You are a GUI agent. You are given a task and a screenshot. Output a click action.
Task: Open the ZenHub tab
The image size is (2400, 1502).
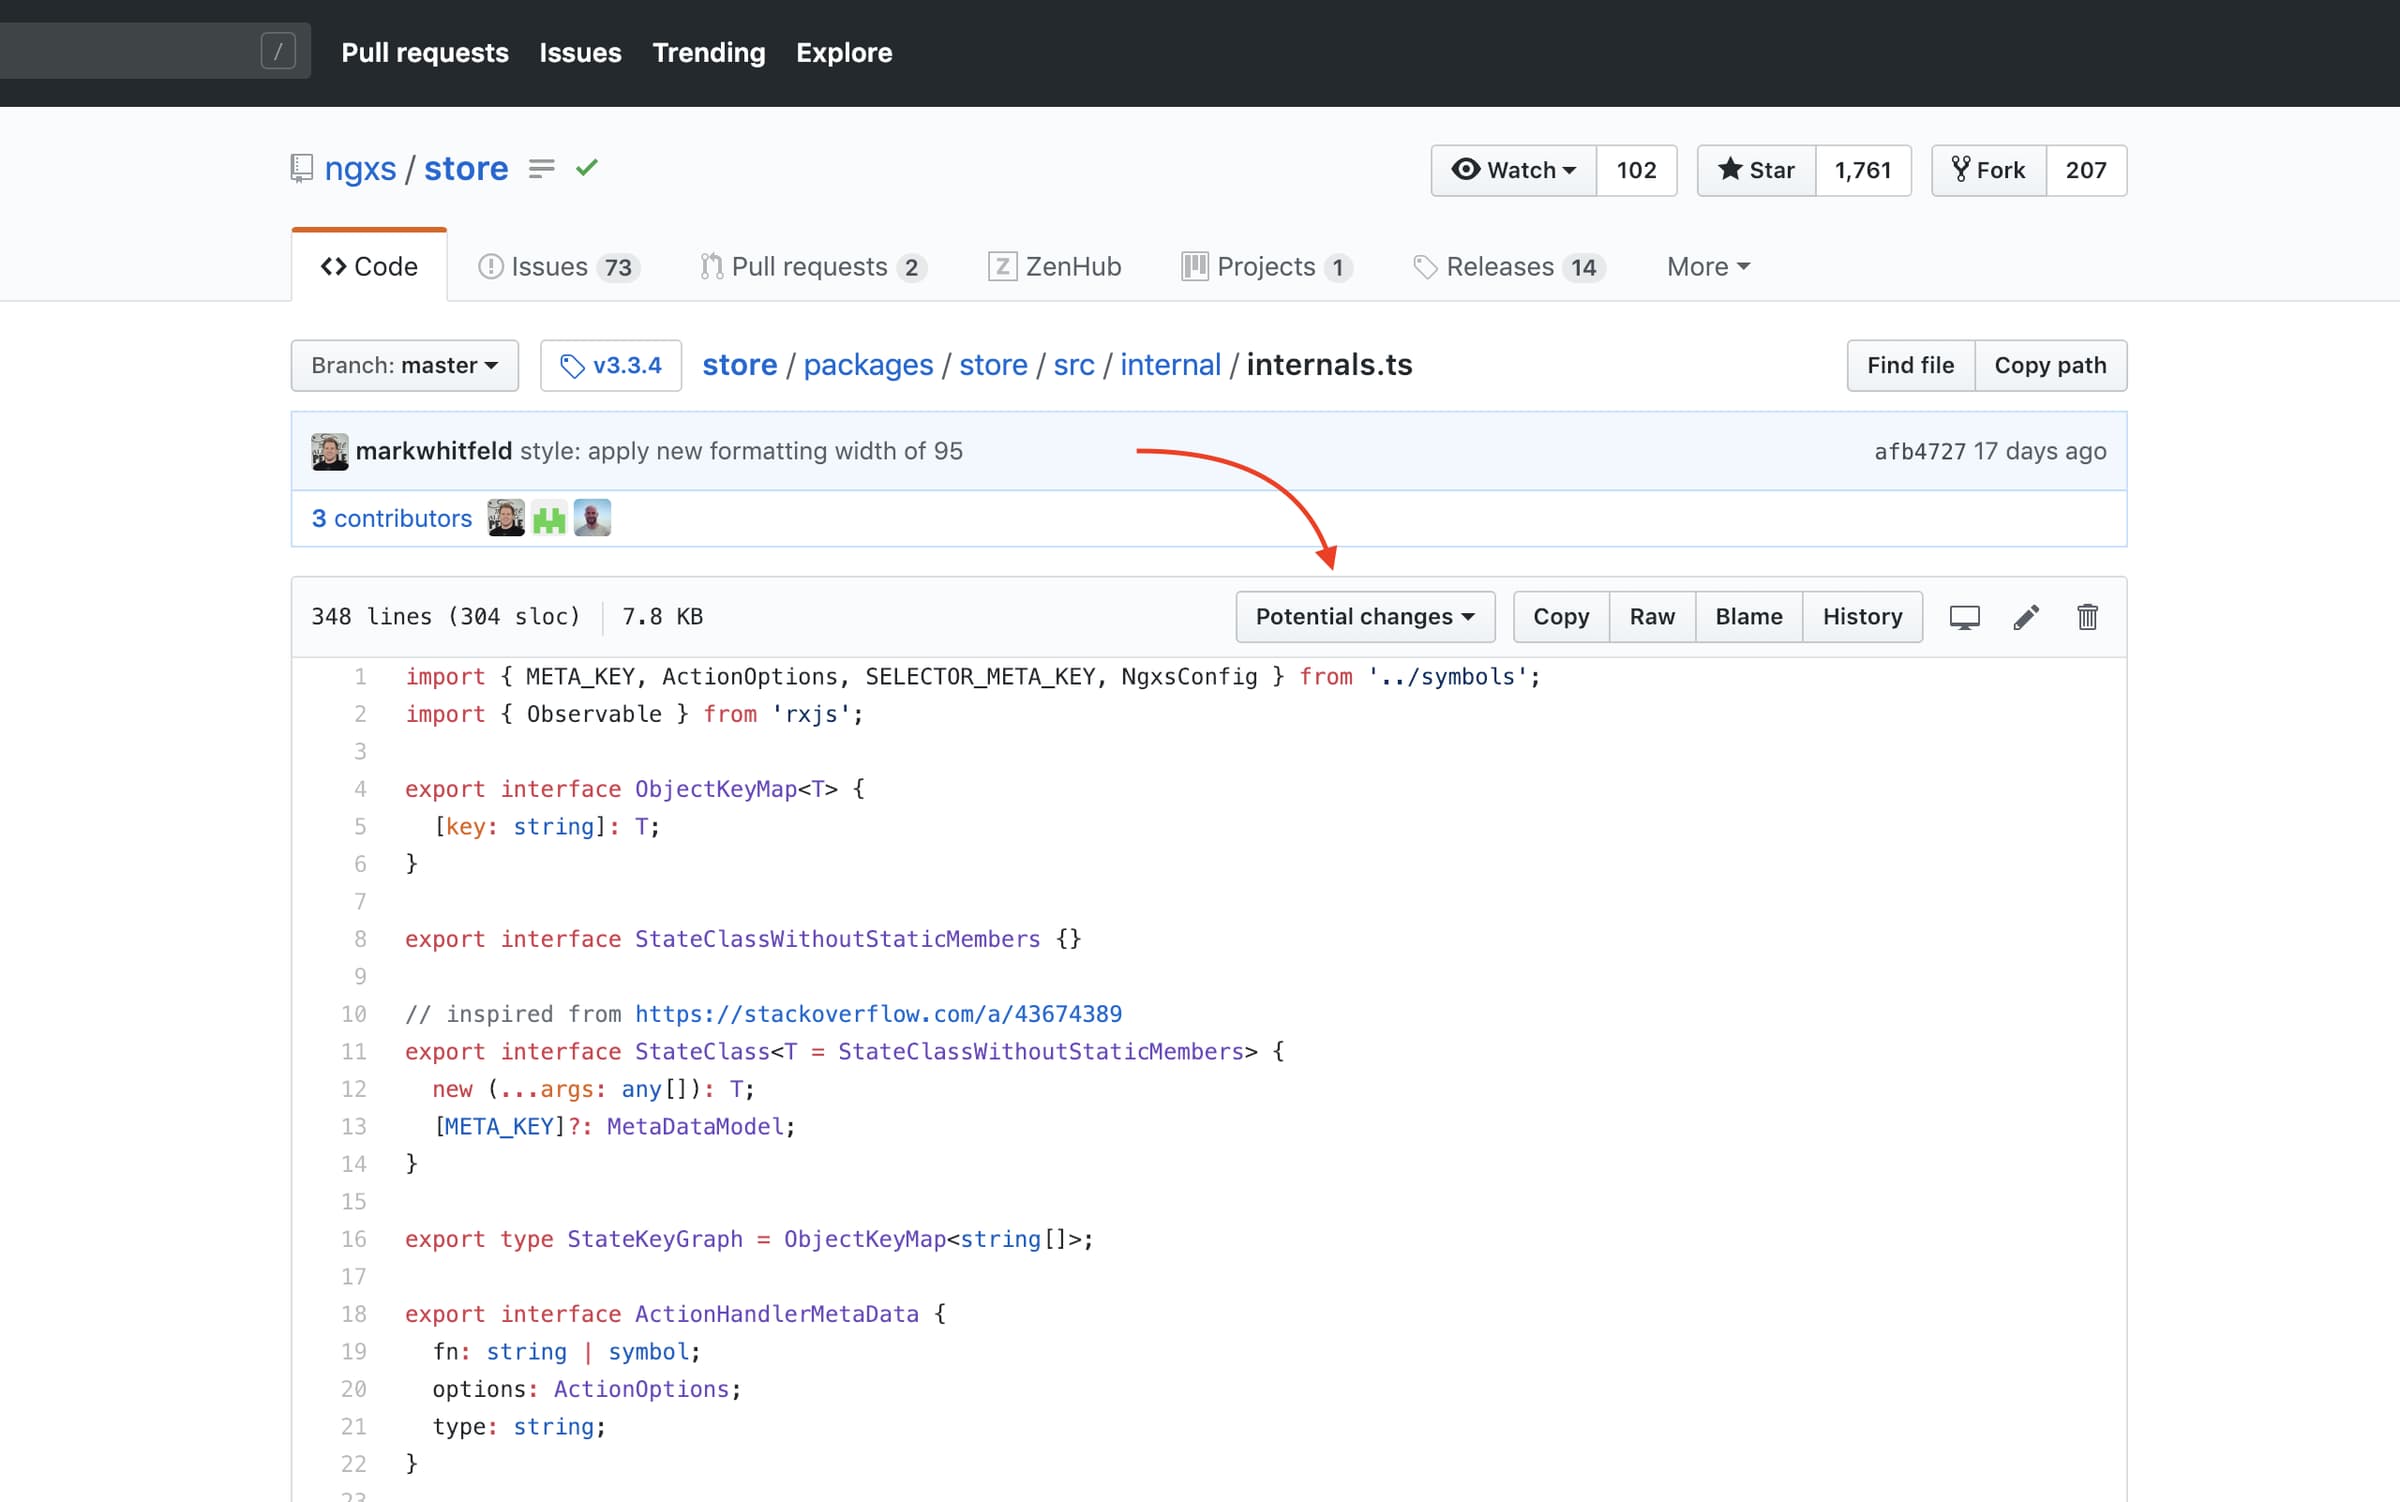tap(1055, 266)
